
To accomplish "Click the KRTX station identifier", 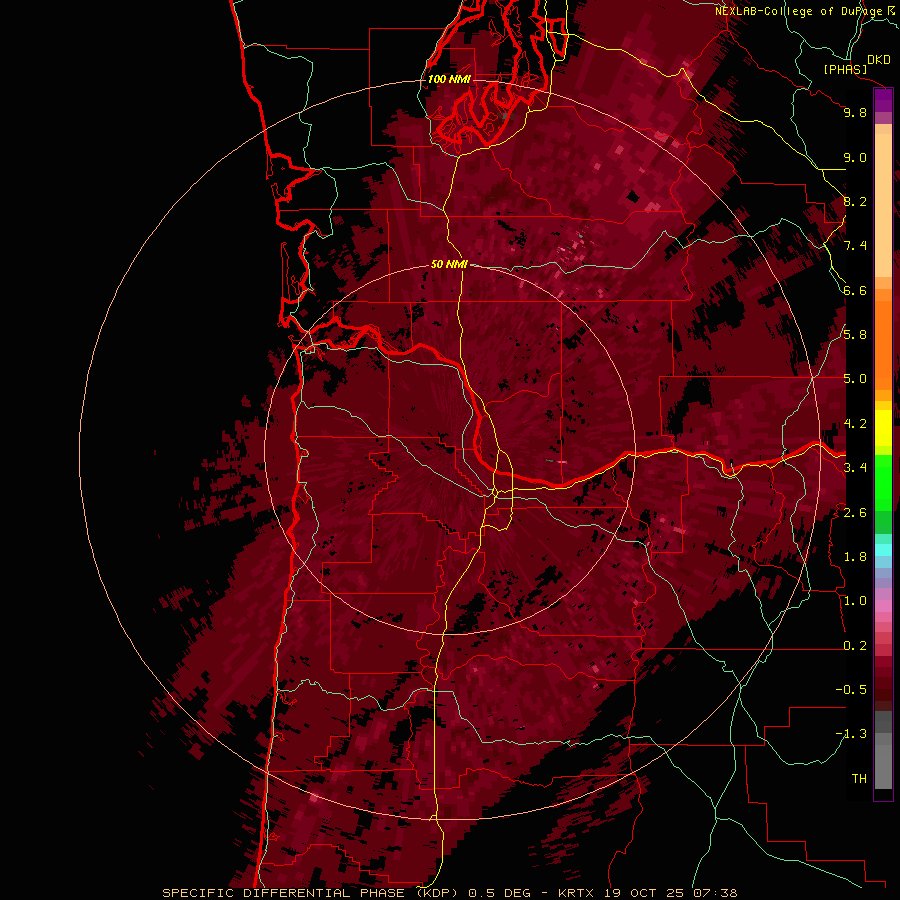I will (x=577, y=893).
